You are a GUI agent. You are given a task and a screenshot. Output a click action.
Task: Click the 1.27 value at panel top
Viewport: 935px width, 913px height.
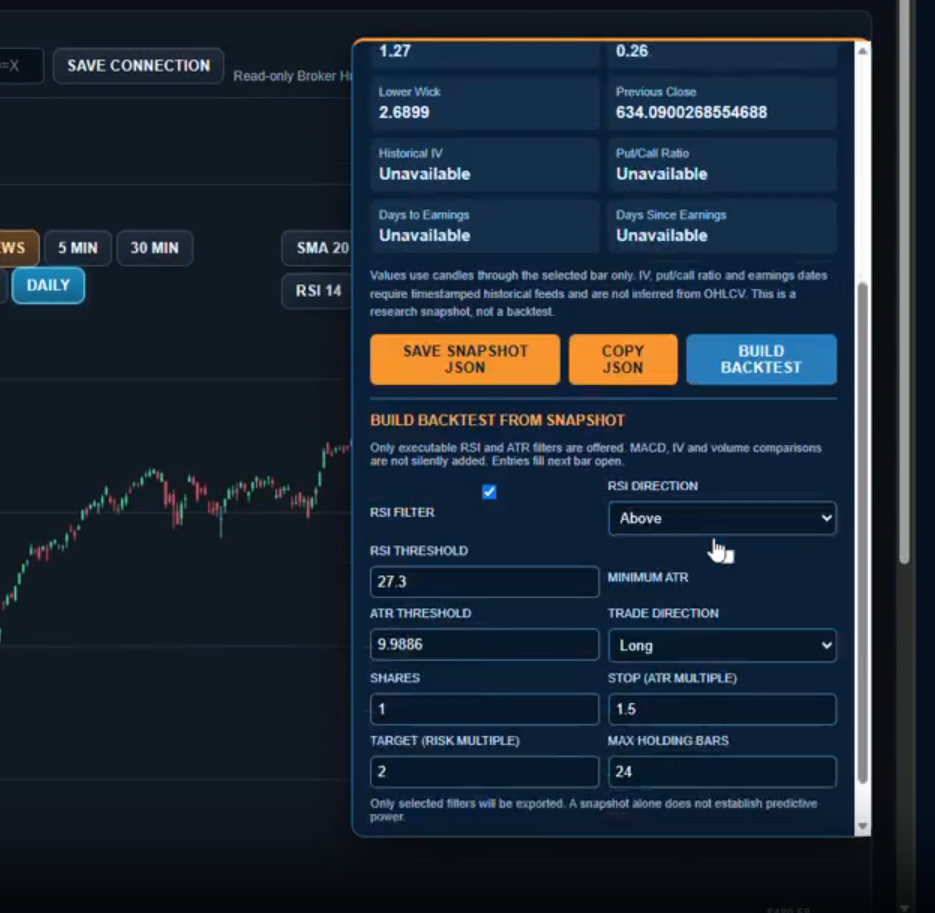click(x=395, y=51)
